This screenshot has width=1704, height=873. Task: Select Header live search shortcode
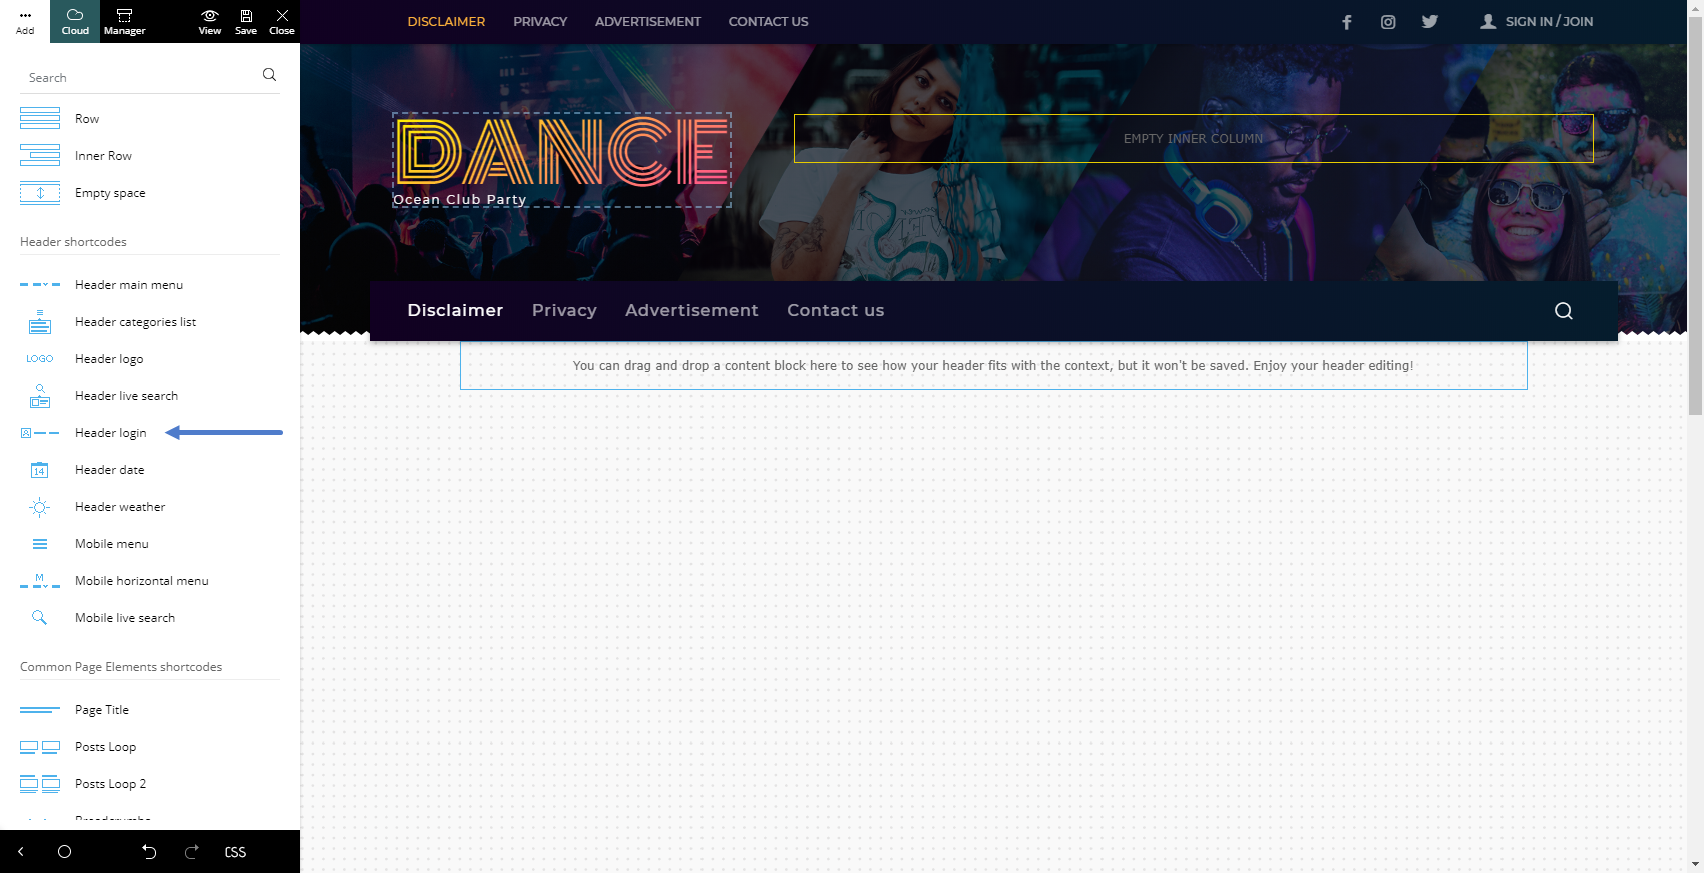(150, 396)
